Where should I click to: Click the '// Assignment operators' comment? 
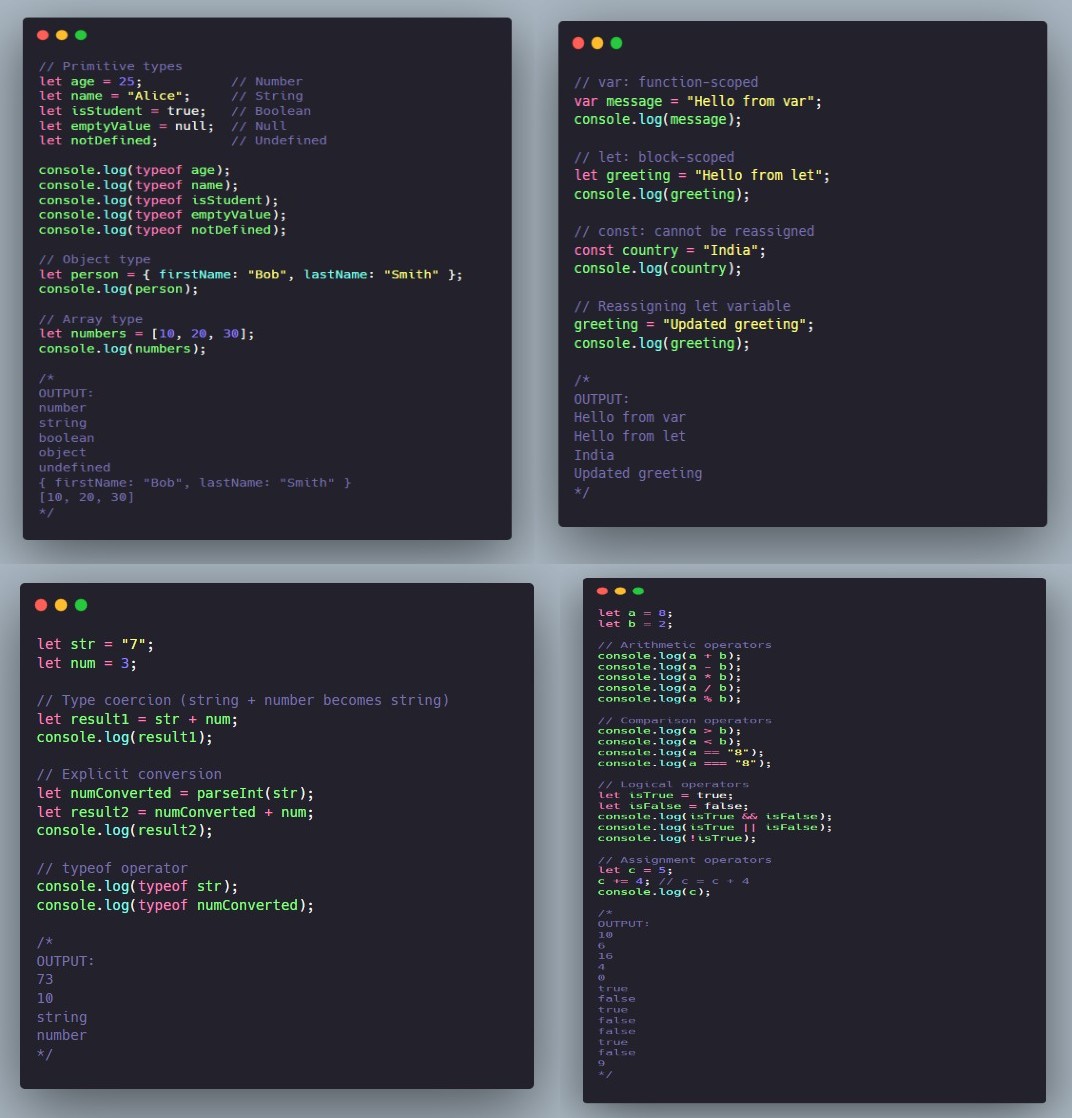(x=685, y=860)
